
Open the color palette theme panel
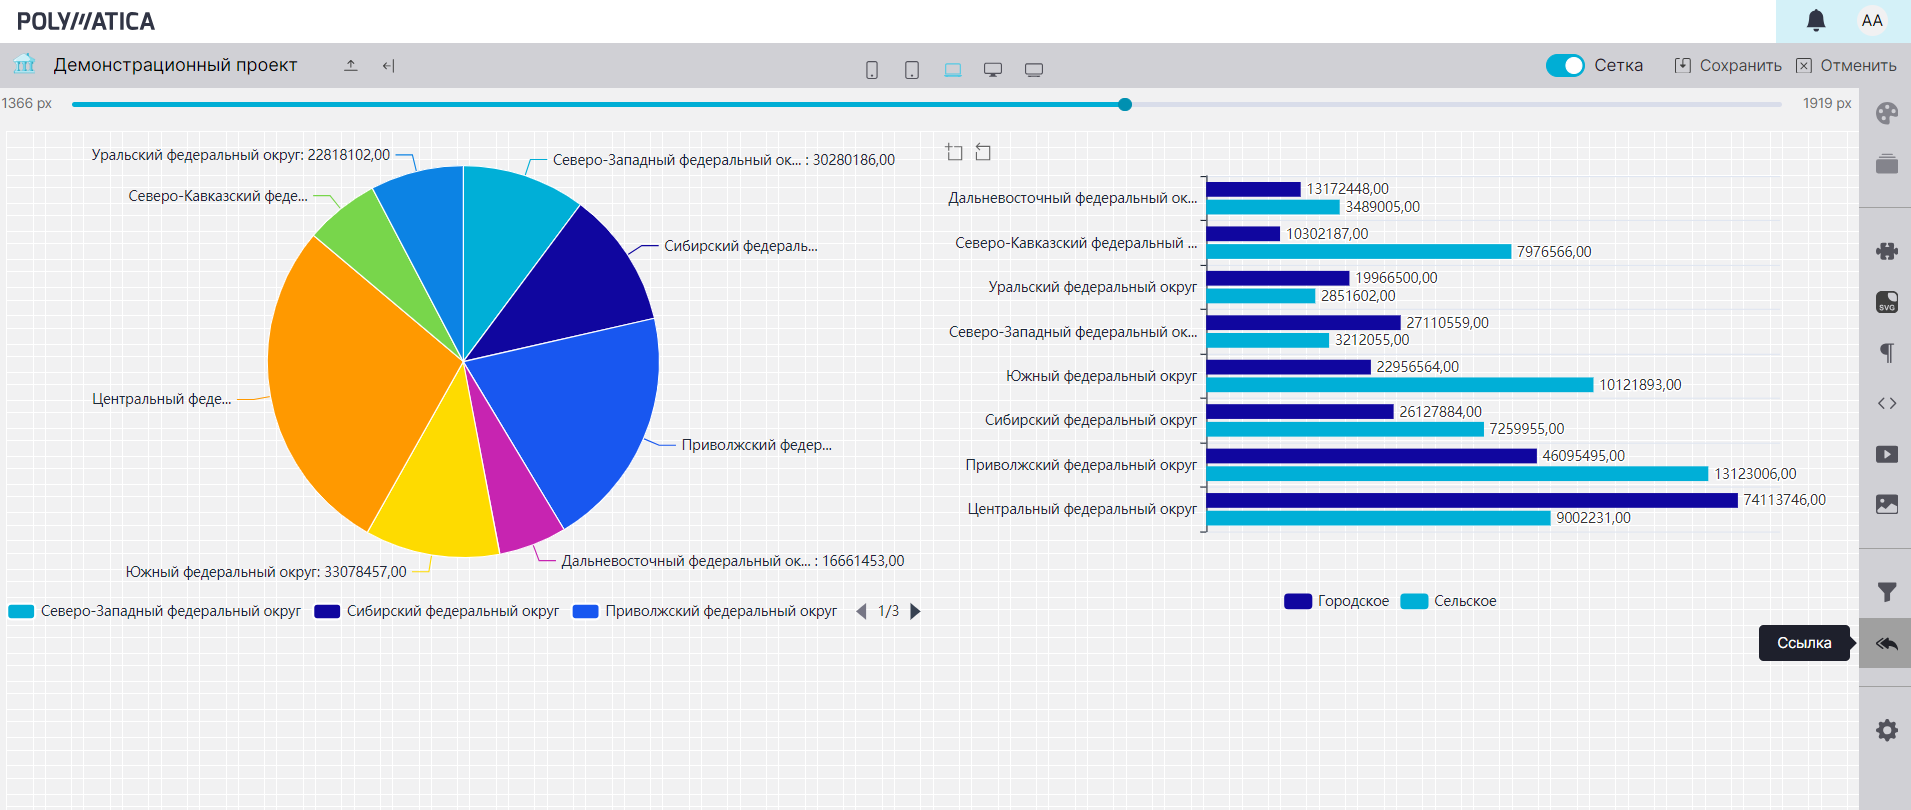pos(1886,113)
